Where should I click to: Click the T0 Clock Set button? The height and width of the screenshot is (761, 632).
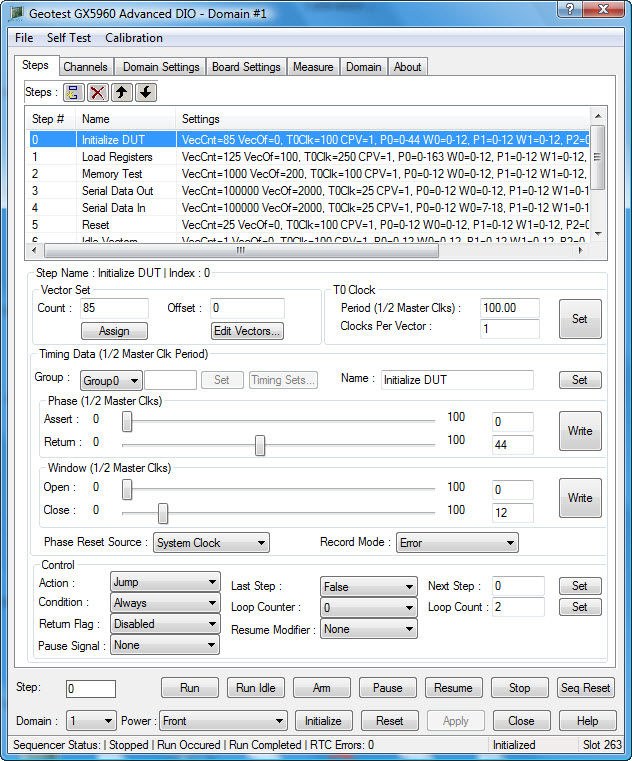point(580,319)
